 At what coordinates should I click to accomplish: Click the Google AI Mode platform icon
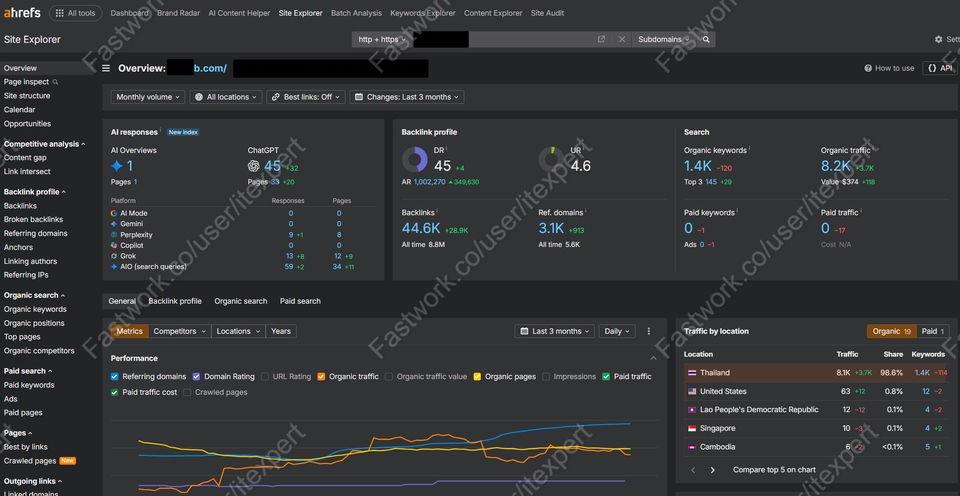[x=114, y=213]
